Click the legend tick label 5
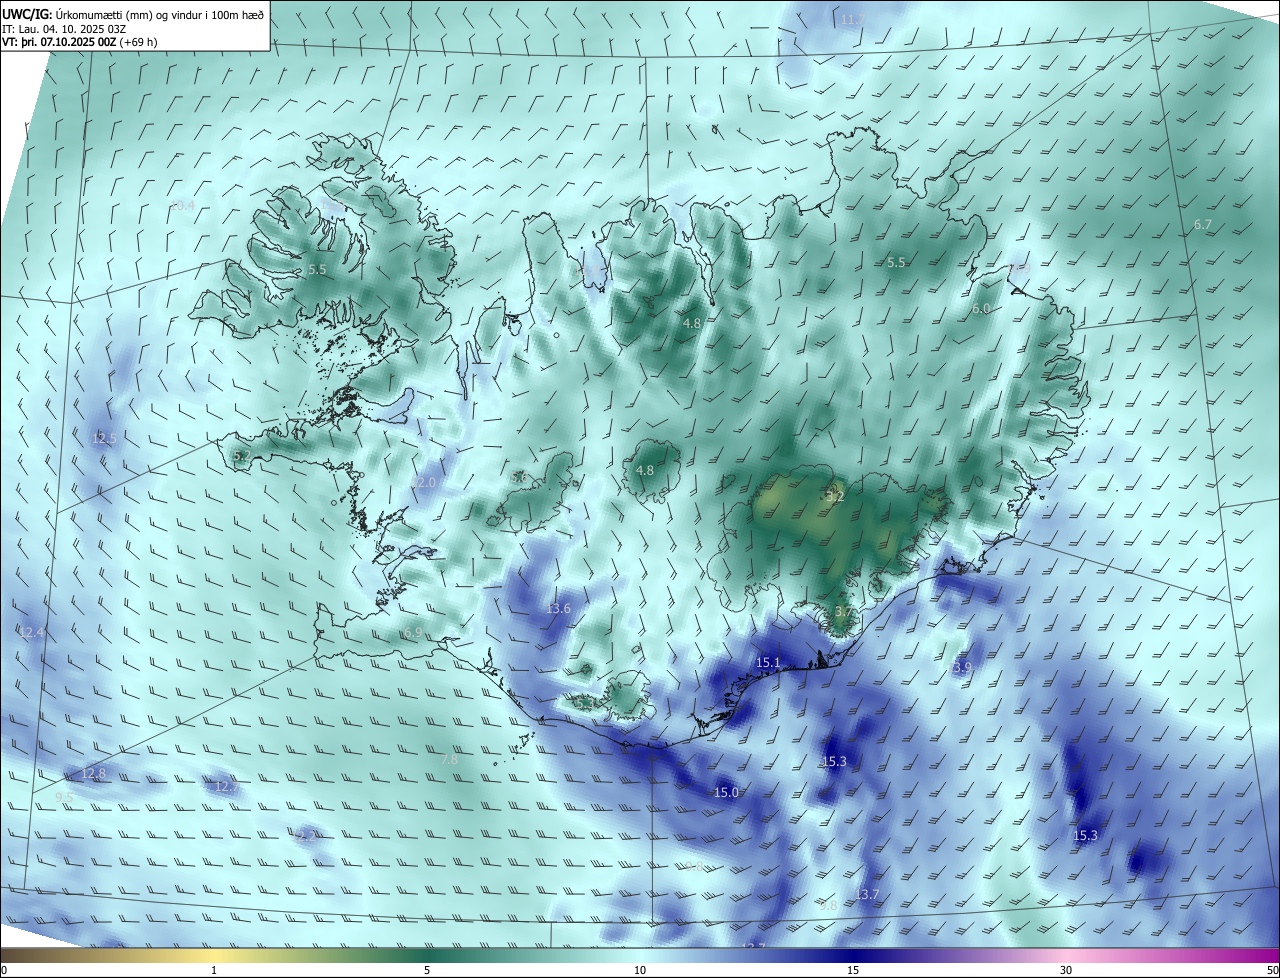 tap(427, 970)
